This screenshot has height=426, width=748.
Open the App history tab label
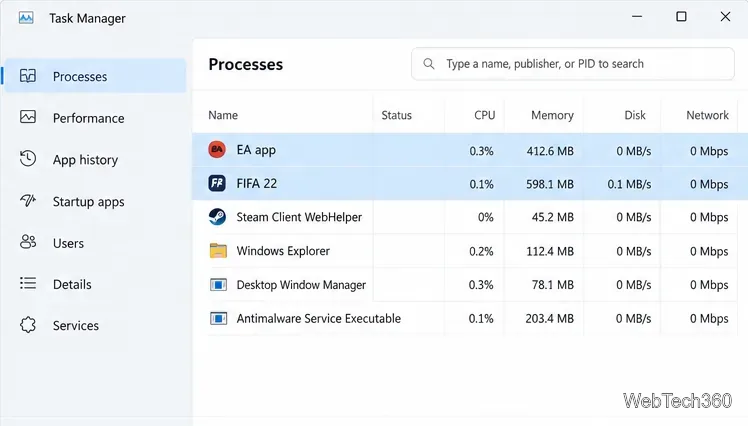[x=85, y=160]
